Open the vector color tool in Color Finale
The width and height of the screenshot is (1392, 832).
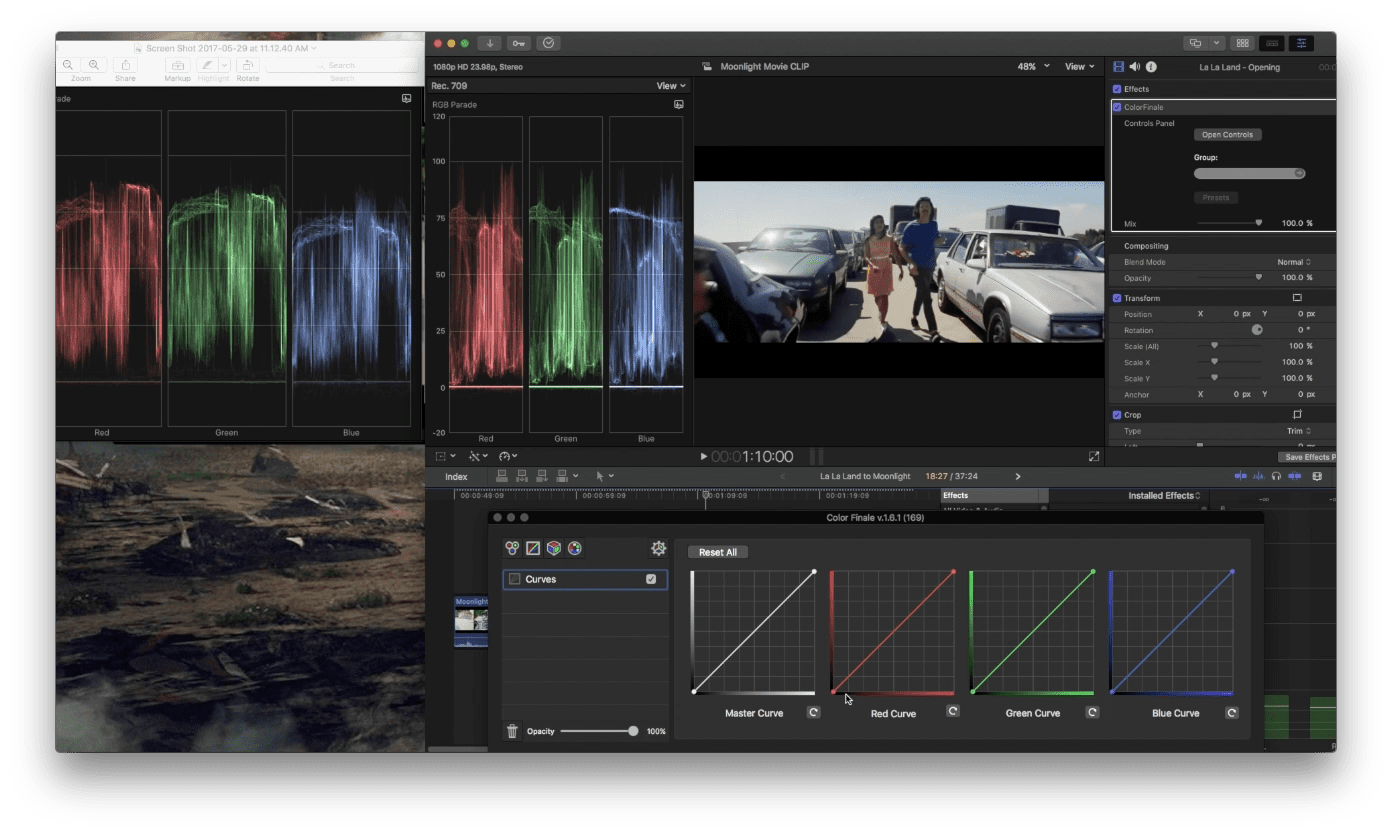(x=576, y=548)
